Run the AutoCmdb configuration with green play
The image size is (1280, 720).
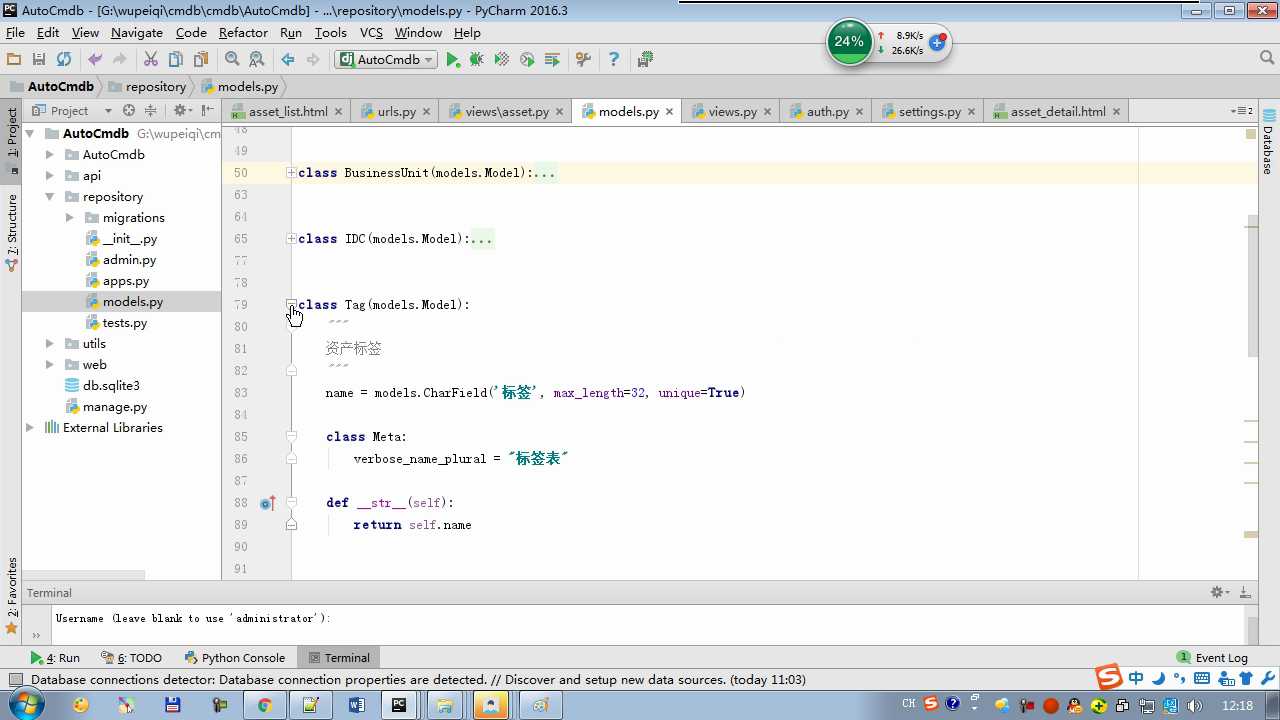coord(453,59)
